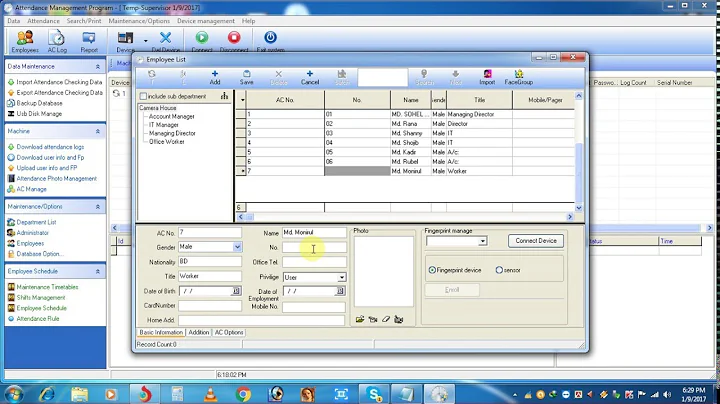Screen dimensions: 720x404
Task: Open Department List in sidebar
Action: click(x=36, y=222)
